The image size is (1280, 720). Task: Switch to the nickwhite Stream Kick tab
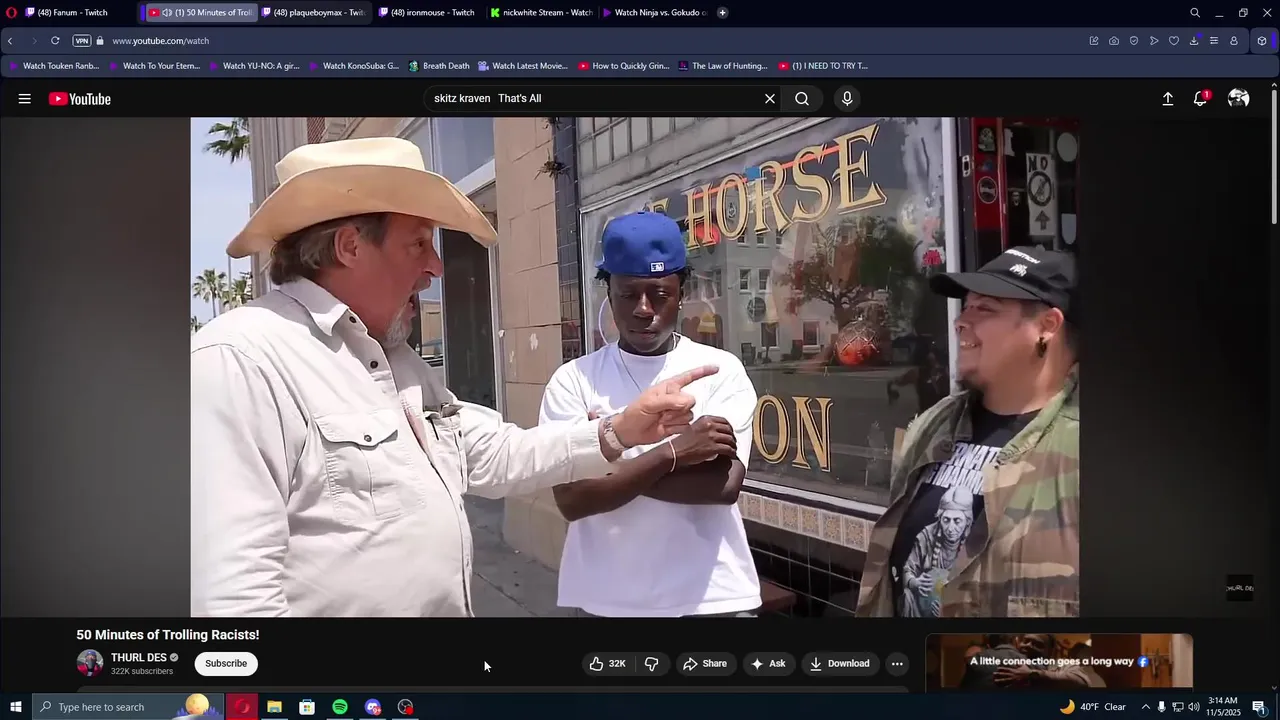[x=541, y=13]
